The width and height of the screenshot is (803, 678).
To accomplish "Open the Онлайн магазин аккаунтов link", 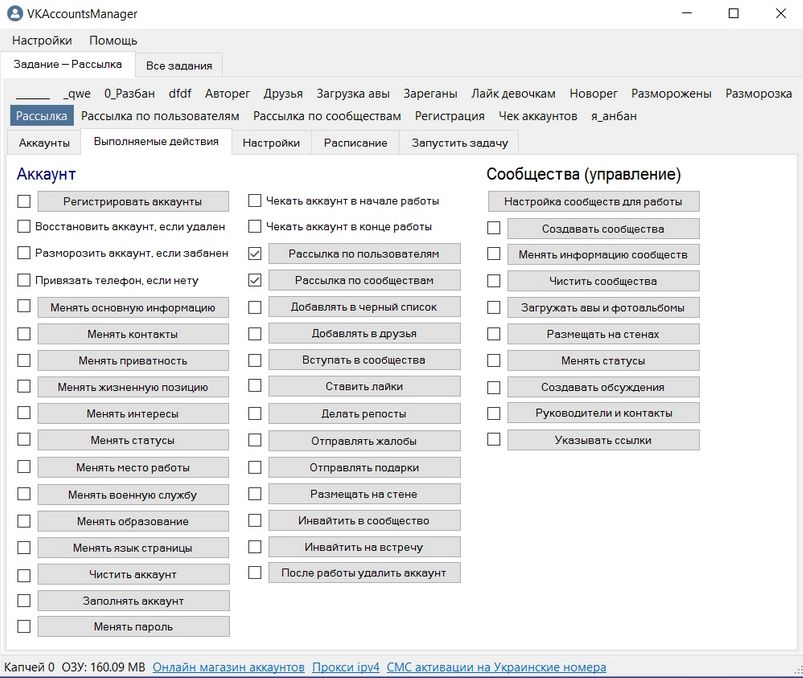I will (228, 667).
